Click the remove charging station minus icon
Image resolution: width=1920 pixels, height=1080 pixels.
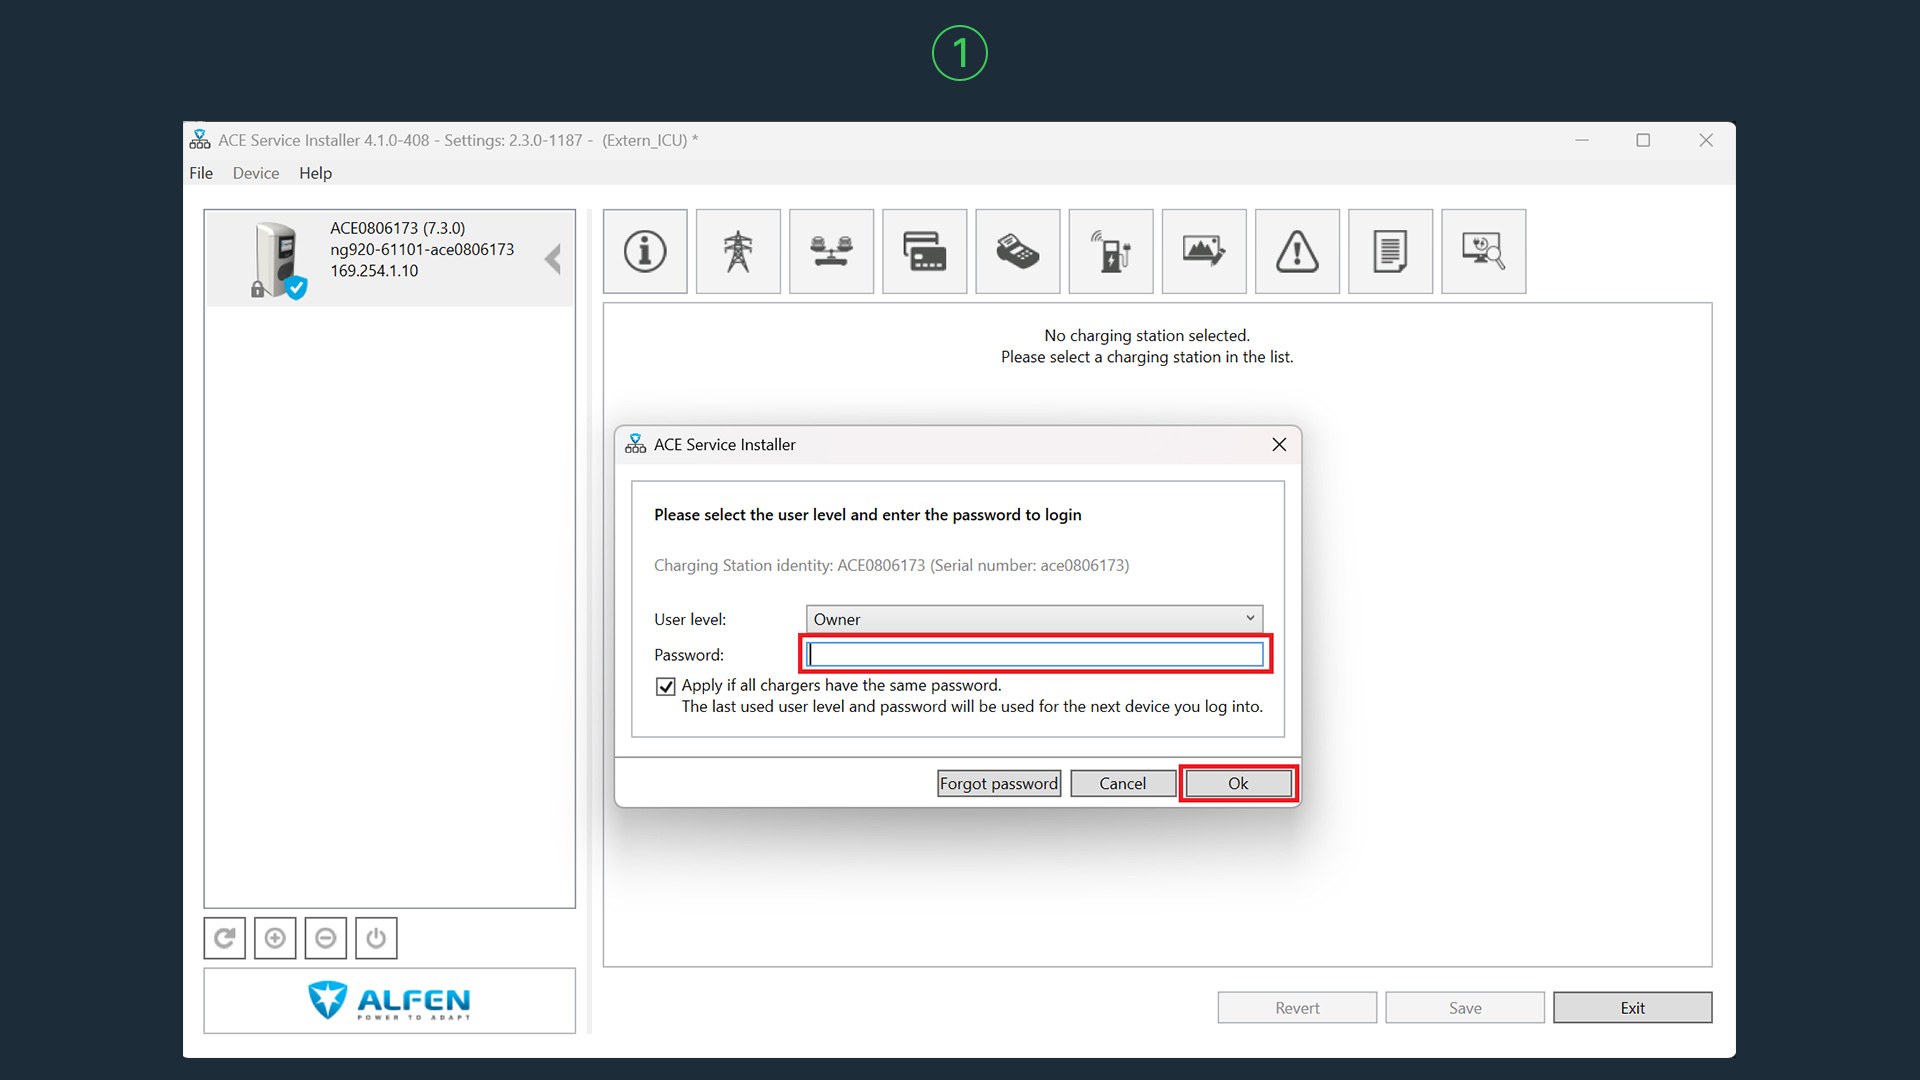[325, 938]
